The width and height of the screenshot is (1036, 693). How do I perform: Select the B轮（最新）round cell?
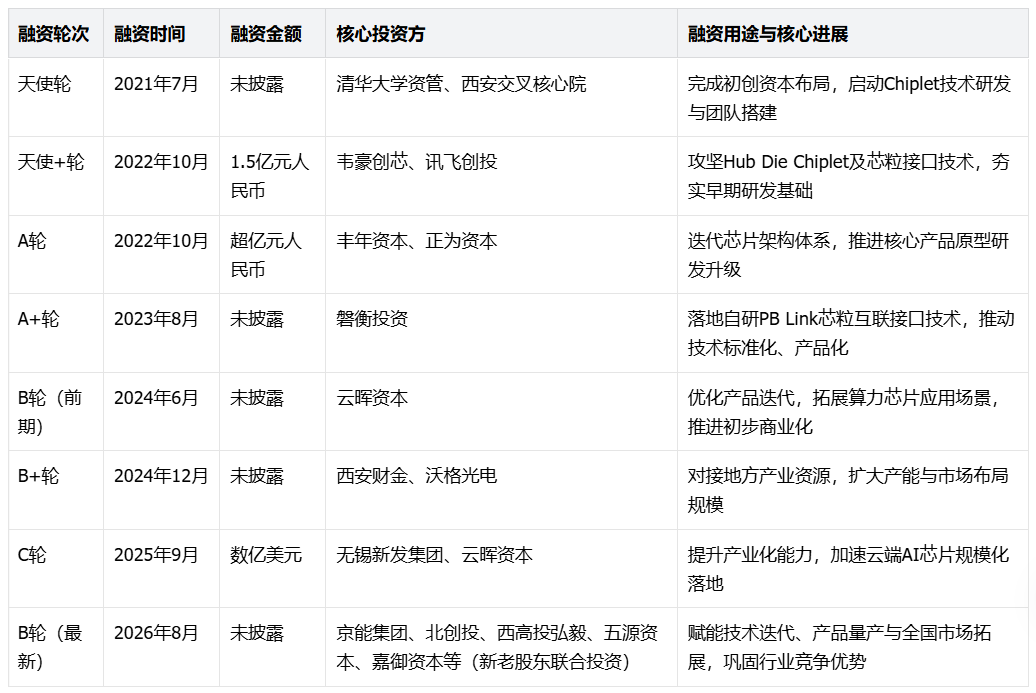(56, 647)
